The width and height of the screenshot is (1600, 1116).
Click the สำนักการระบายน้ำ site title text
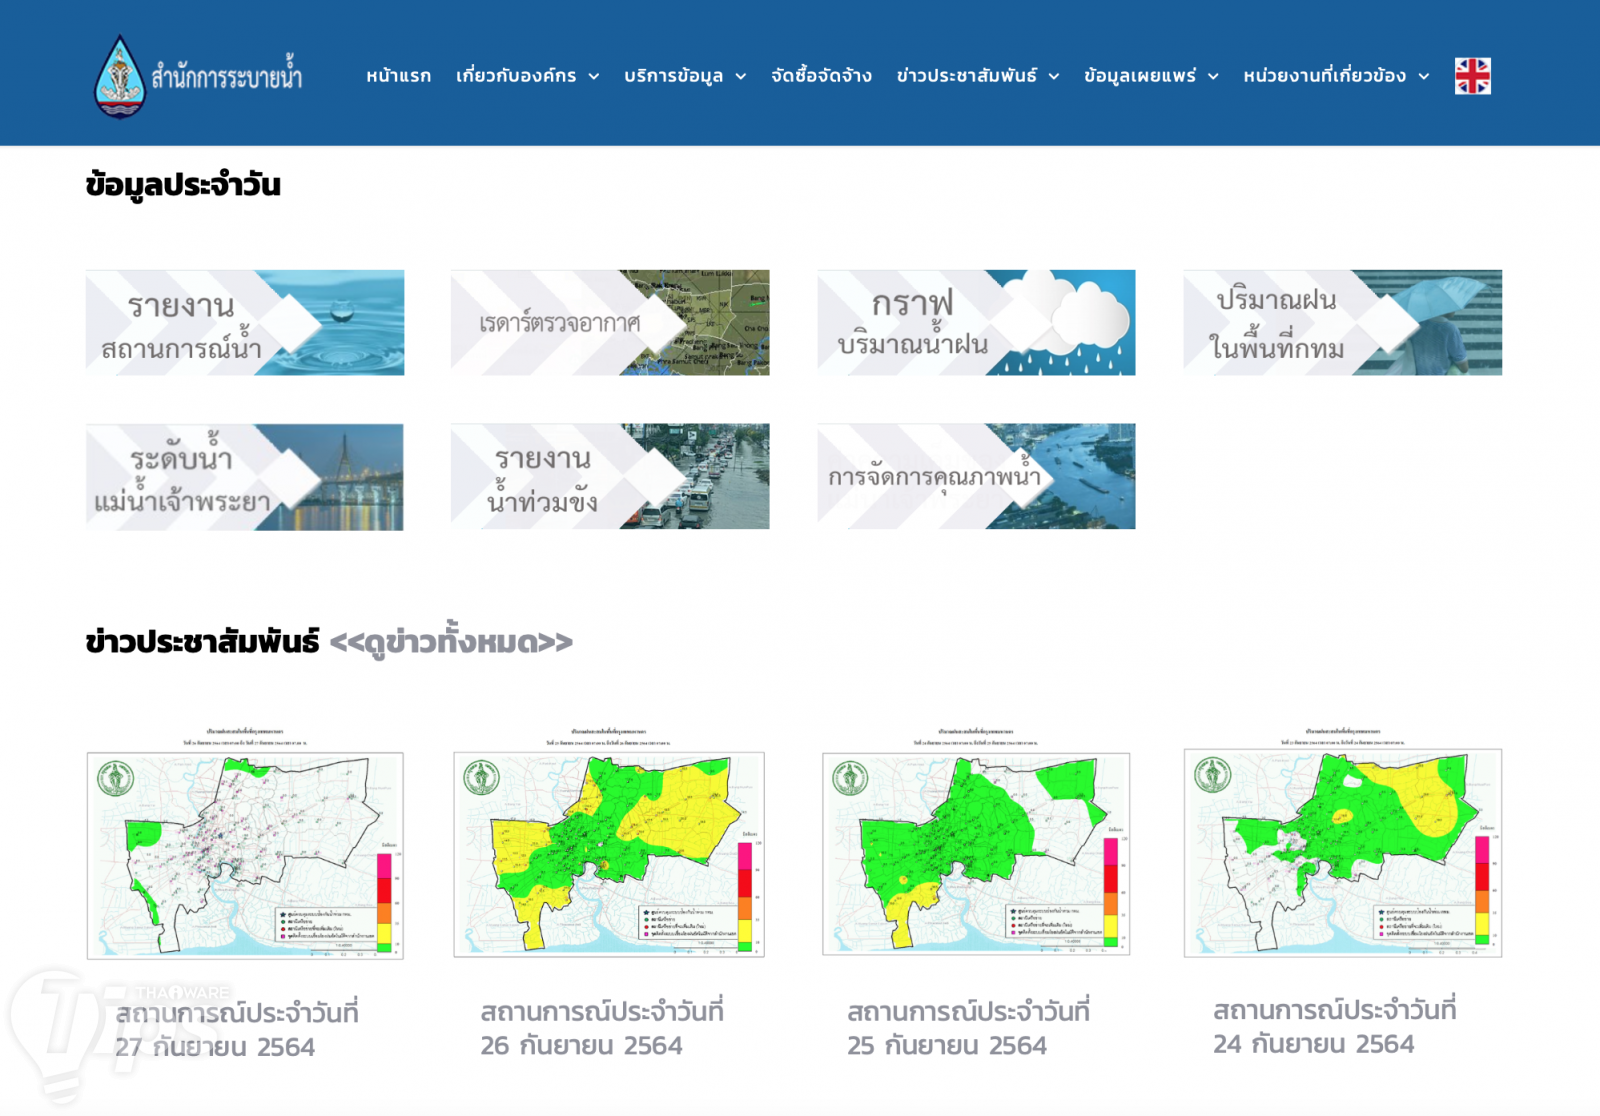pos(227,76)
